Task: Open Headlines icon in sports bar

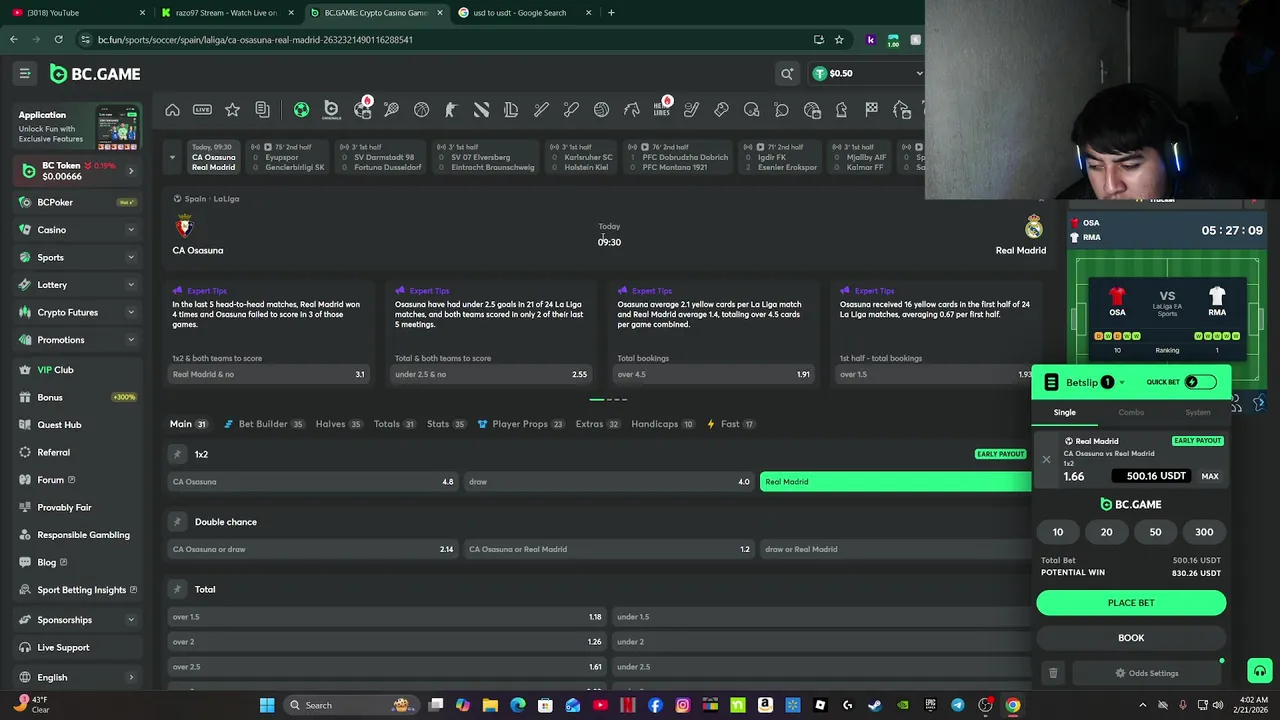Action: 662,110
